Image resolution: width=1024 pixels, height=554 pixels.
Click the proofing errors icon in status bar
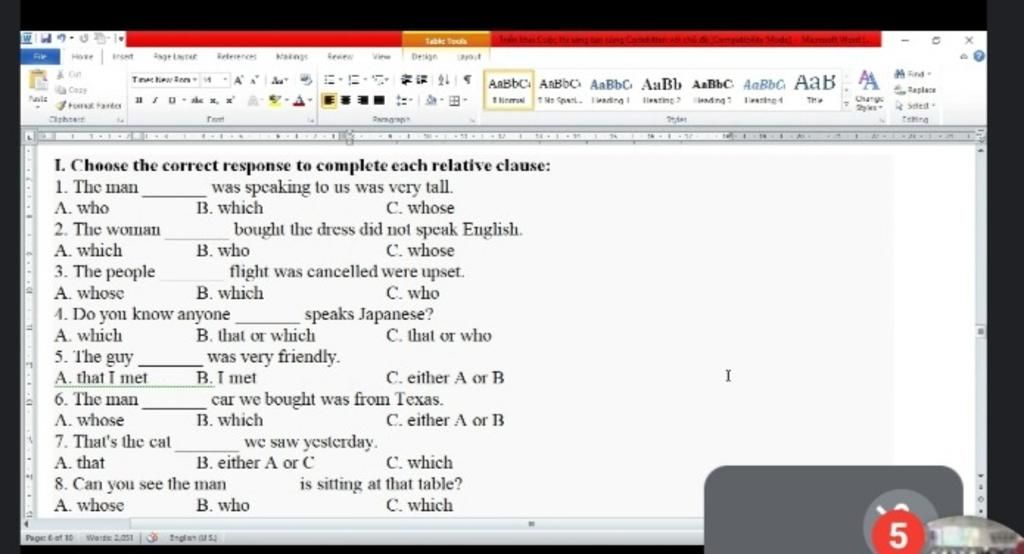152,538
